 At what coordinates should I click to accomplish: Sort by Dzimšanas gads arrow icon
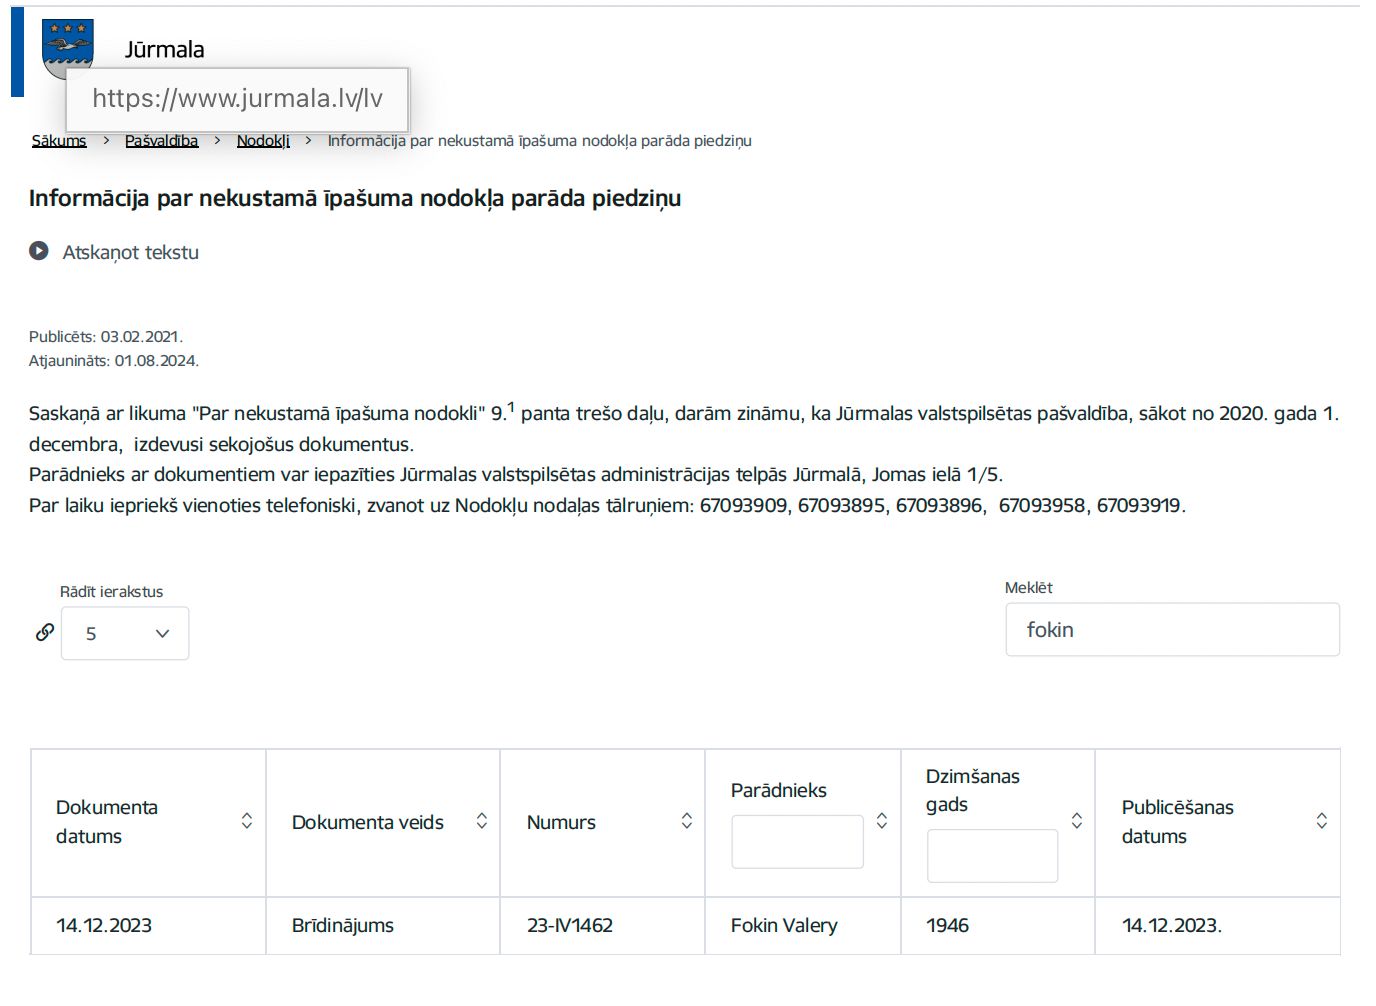[x=1077, y=821]
